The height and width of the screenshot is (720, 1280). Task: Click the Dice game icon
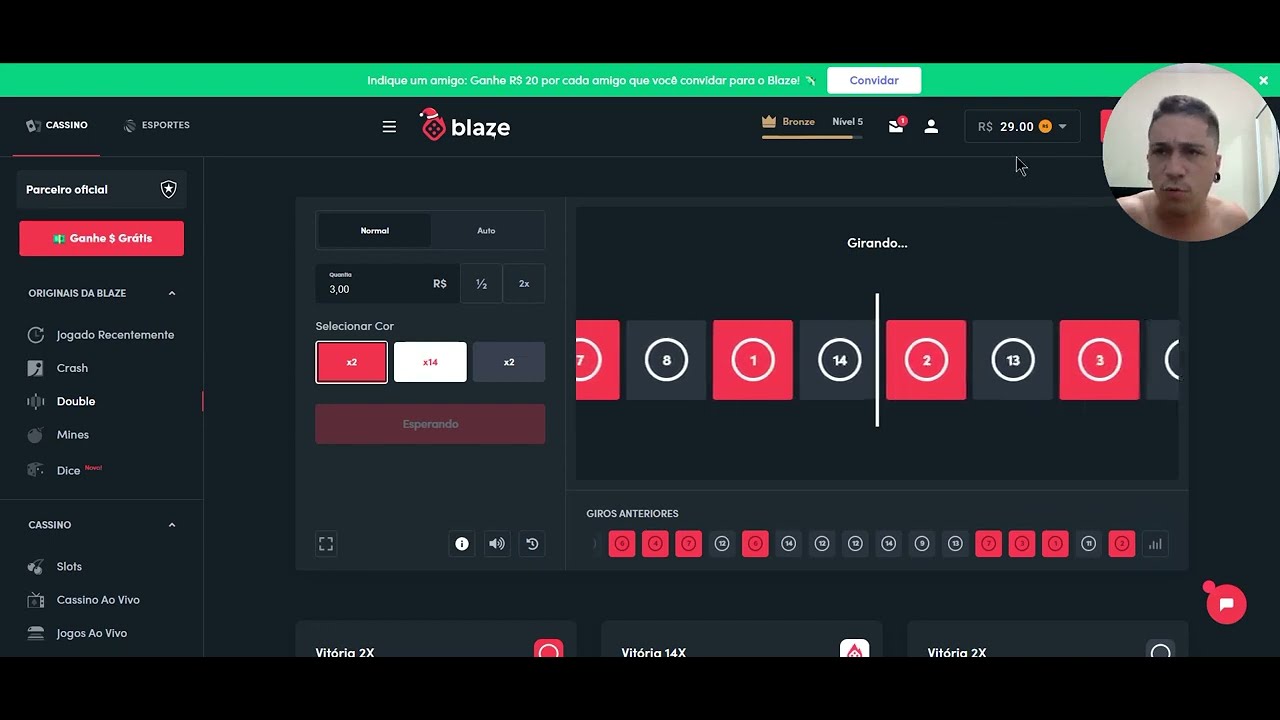point(36,470)
